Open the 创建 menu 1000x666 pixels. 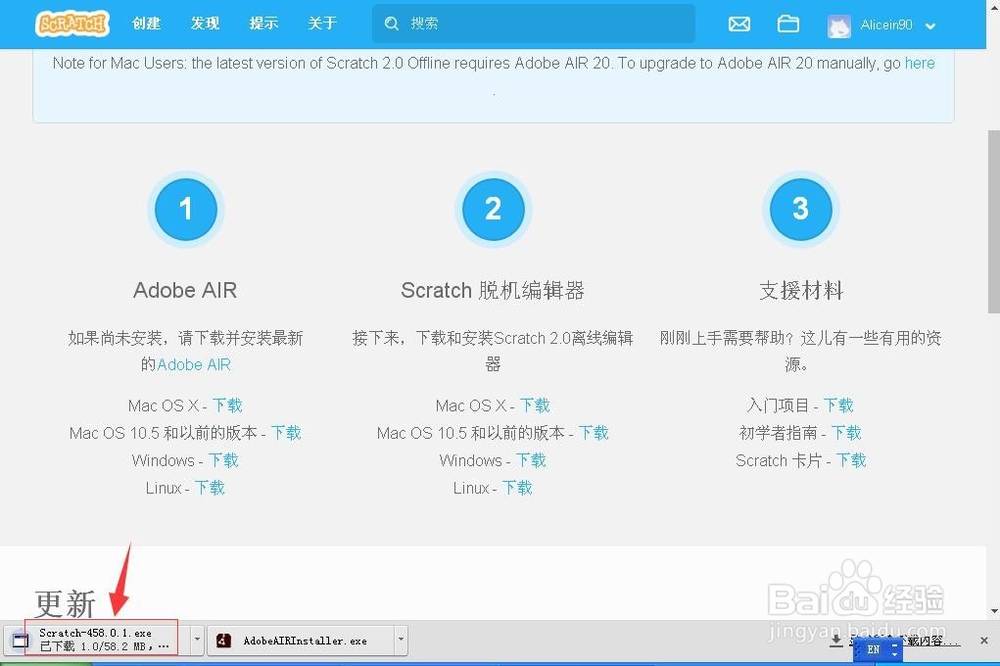(146, 24)
